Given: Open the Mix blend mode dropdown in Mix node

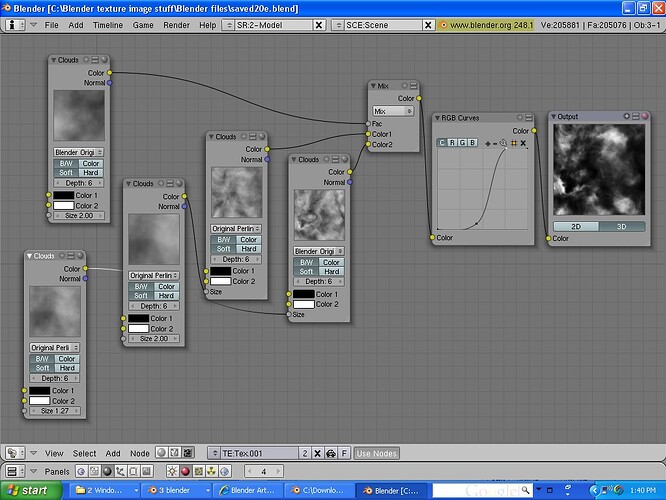Looking at the screenshot, I should pyautogui.click(x=393, y=111).
